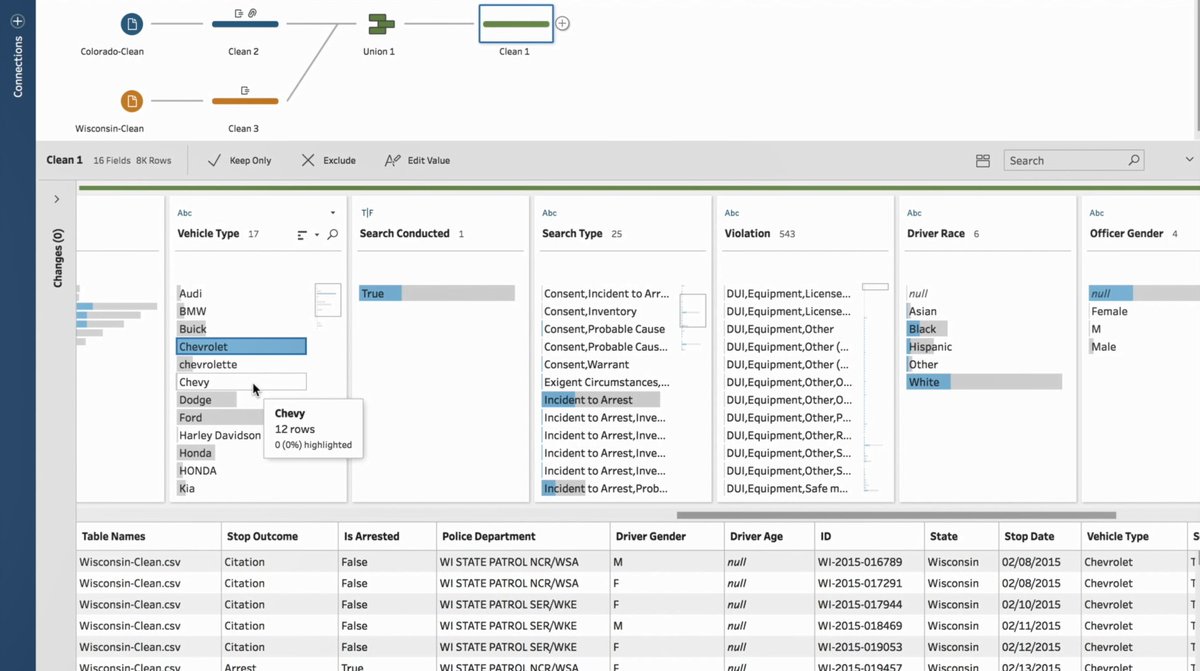Toggle the profile pane view icon

[x=983, y=160]
